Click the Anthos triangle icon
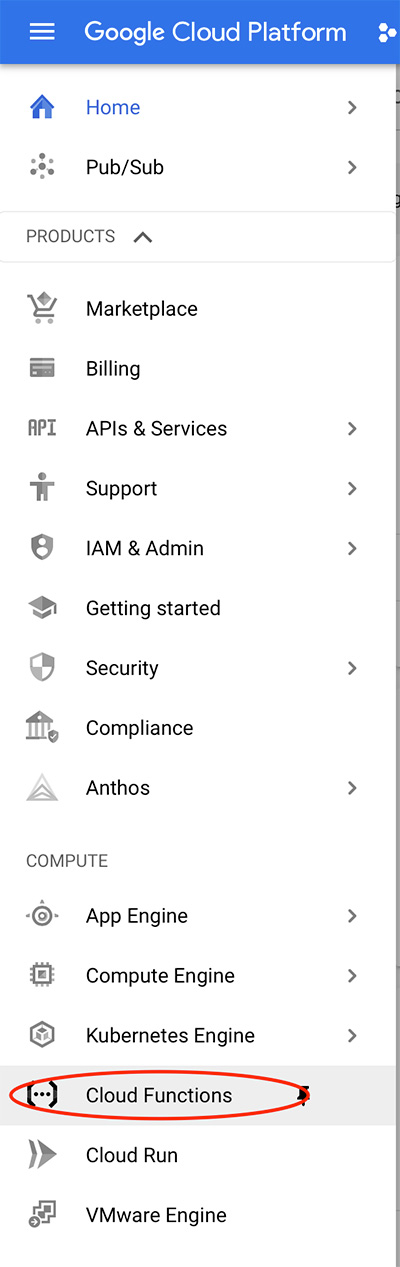The width and height of the screenshot is (400, 1267). point(42,788)
